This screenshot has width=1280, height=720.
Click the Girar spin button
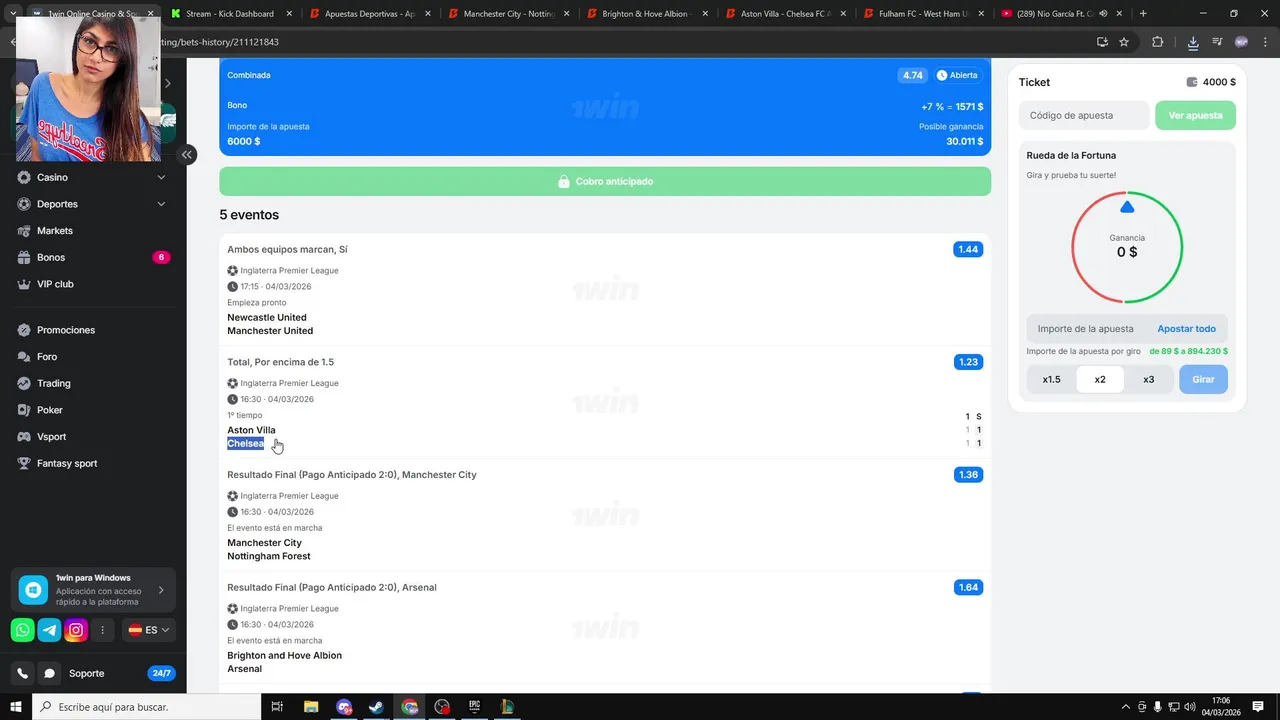1203,380
